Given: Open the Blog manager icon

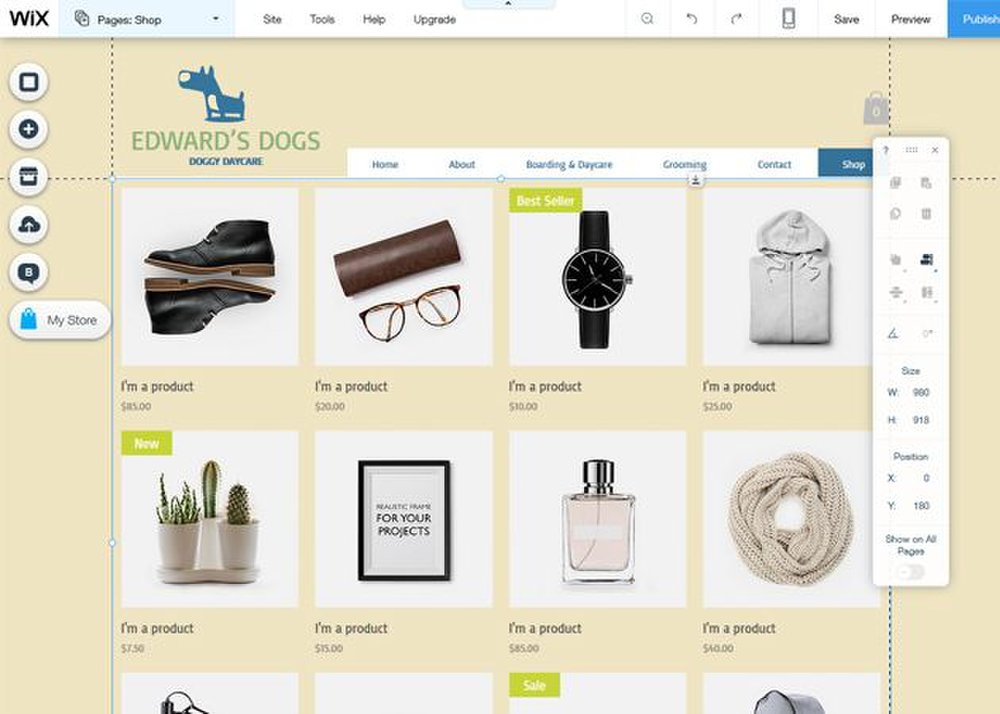Looking at the screenshot, I should 29,272.
